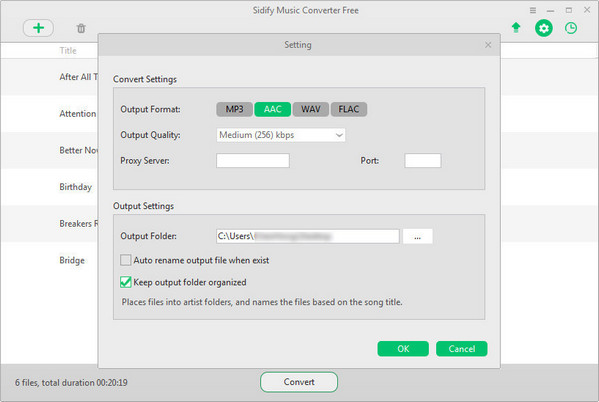599x402 pixels.
Task: Minimize the Sidify window
Action: 550,11
